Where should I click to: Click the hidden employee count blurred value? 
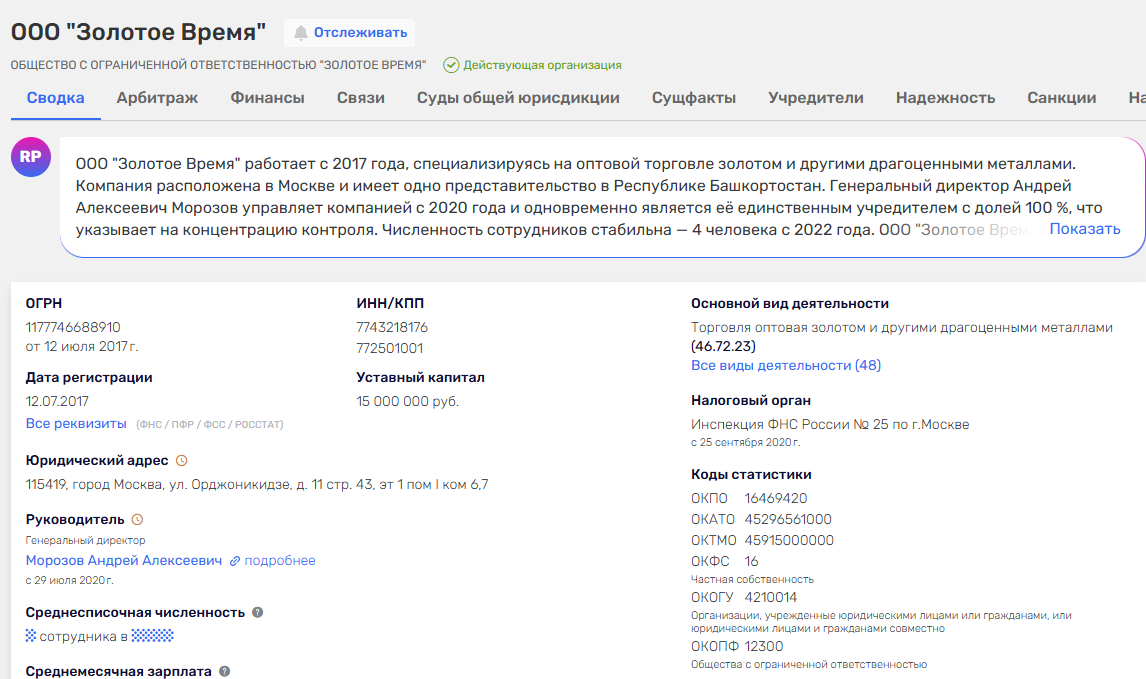tap(31, 636)
